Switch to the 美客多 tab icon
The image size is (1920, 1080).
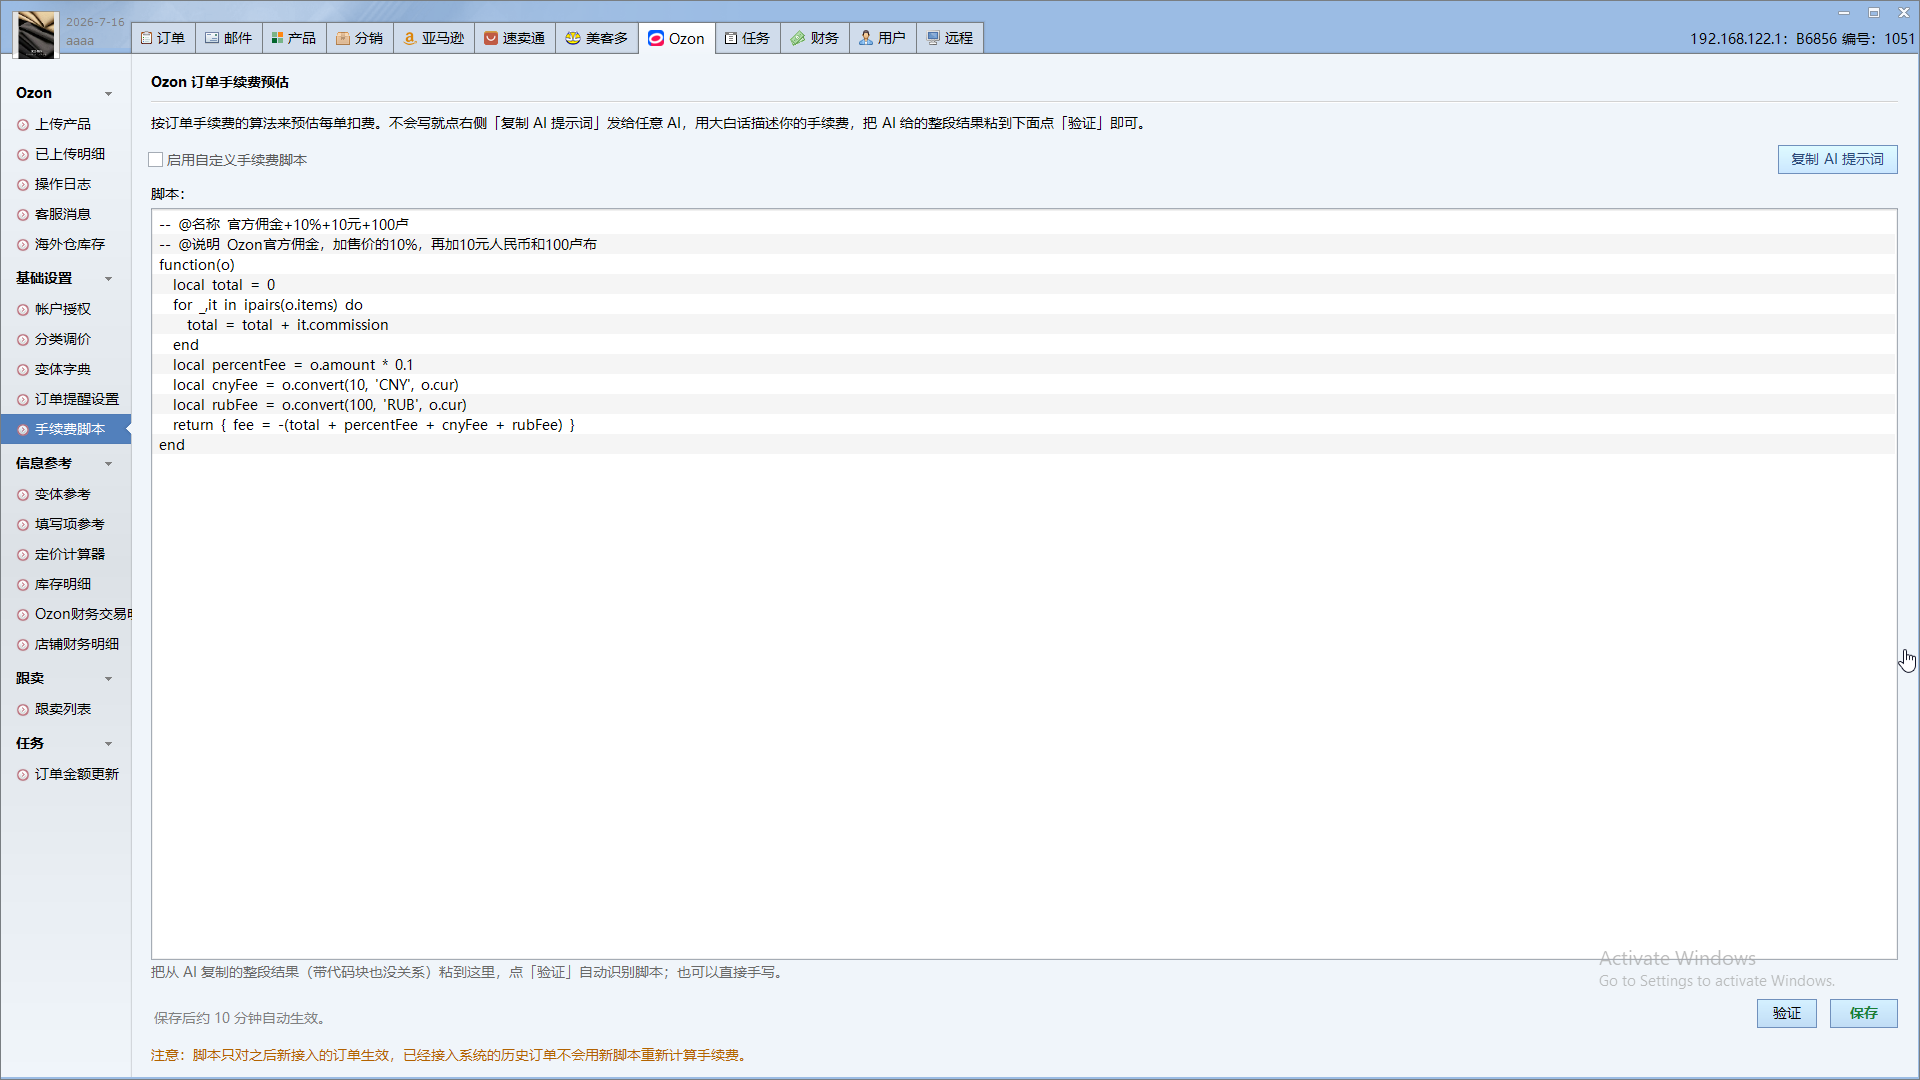[x=573, y=38]
